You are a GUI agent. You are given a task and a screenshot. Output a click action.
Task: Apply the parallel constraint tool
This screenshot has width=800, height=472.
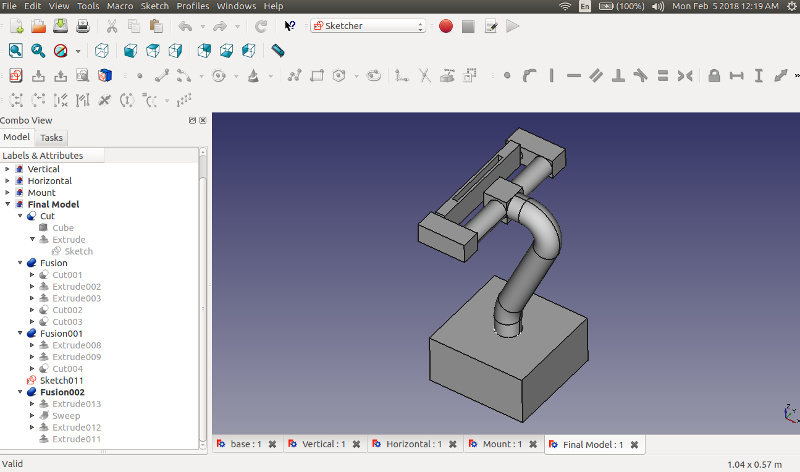[x=595, y=75]
